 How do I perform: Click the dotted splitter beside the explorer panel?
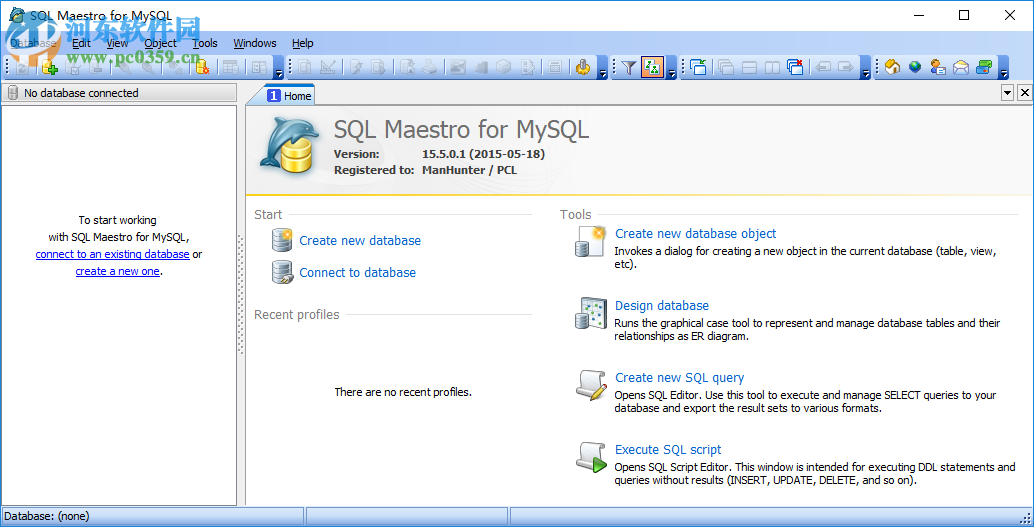[241, 295]
